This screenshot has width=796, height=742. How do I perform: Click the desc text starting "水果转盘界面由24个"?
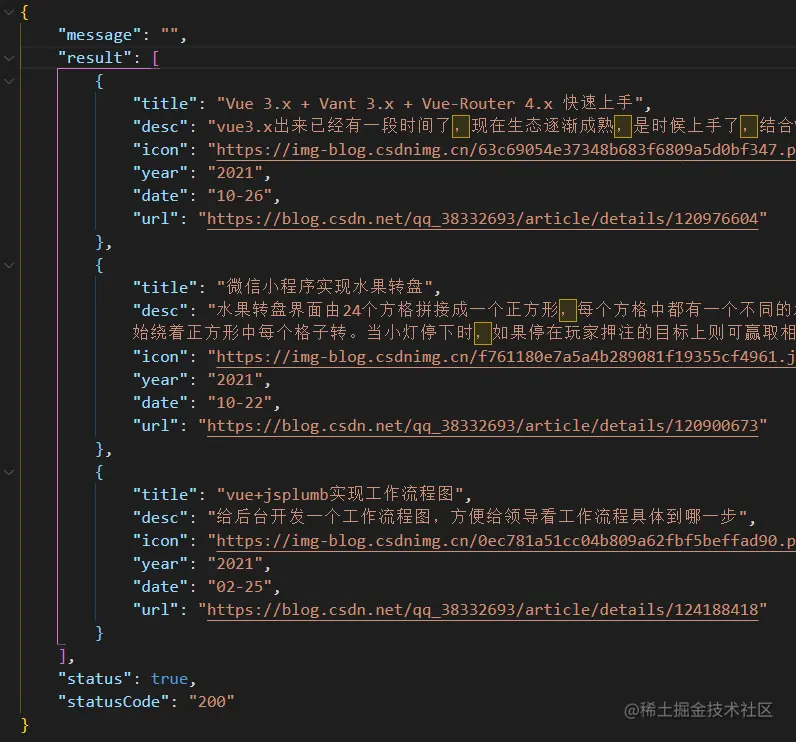[x=502, y=311]
